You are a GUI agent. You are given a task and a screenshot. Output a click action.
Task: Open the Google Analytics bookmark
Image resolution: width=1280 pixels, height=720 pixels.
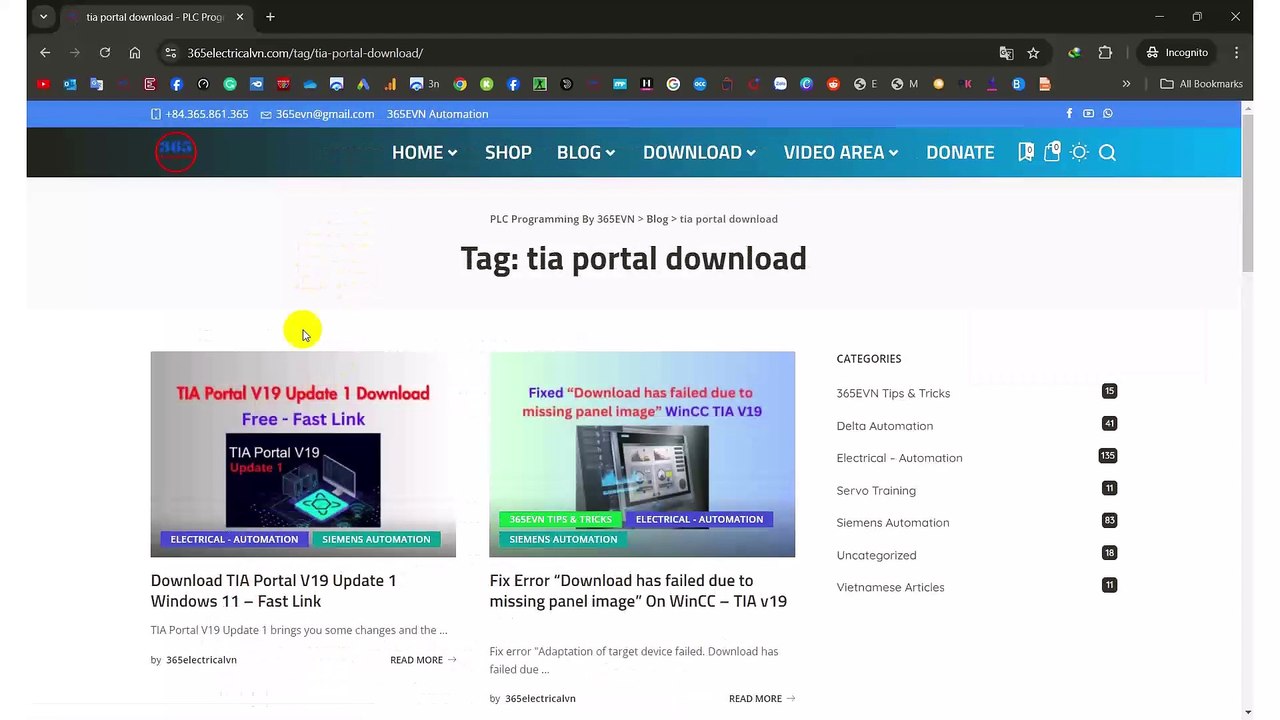(x=390, y=84)
